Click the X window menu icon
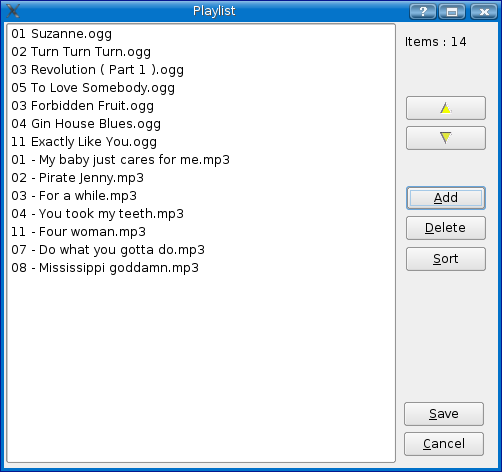Viewport: 502px width, 472px height. pyautogui.click(x=13, y=11)
